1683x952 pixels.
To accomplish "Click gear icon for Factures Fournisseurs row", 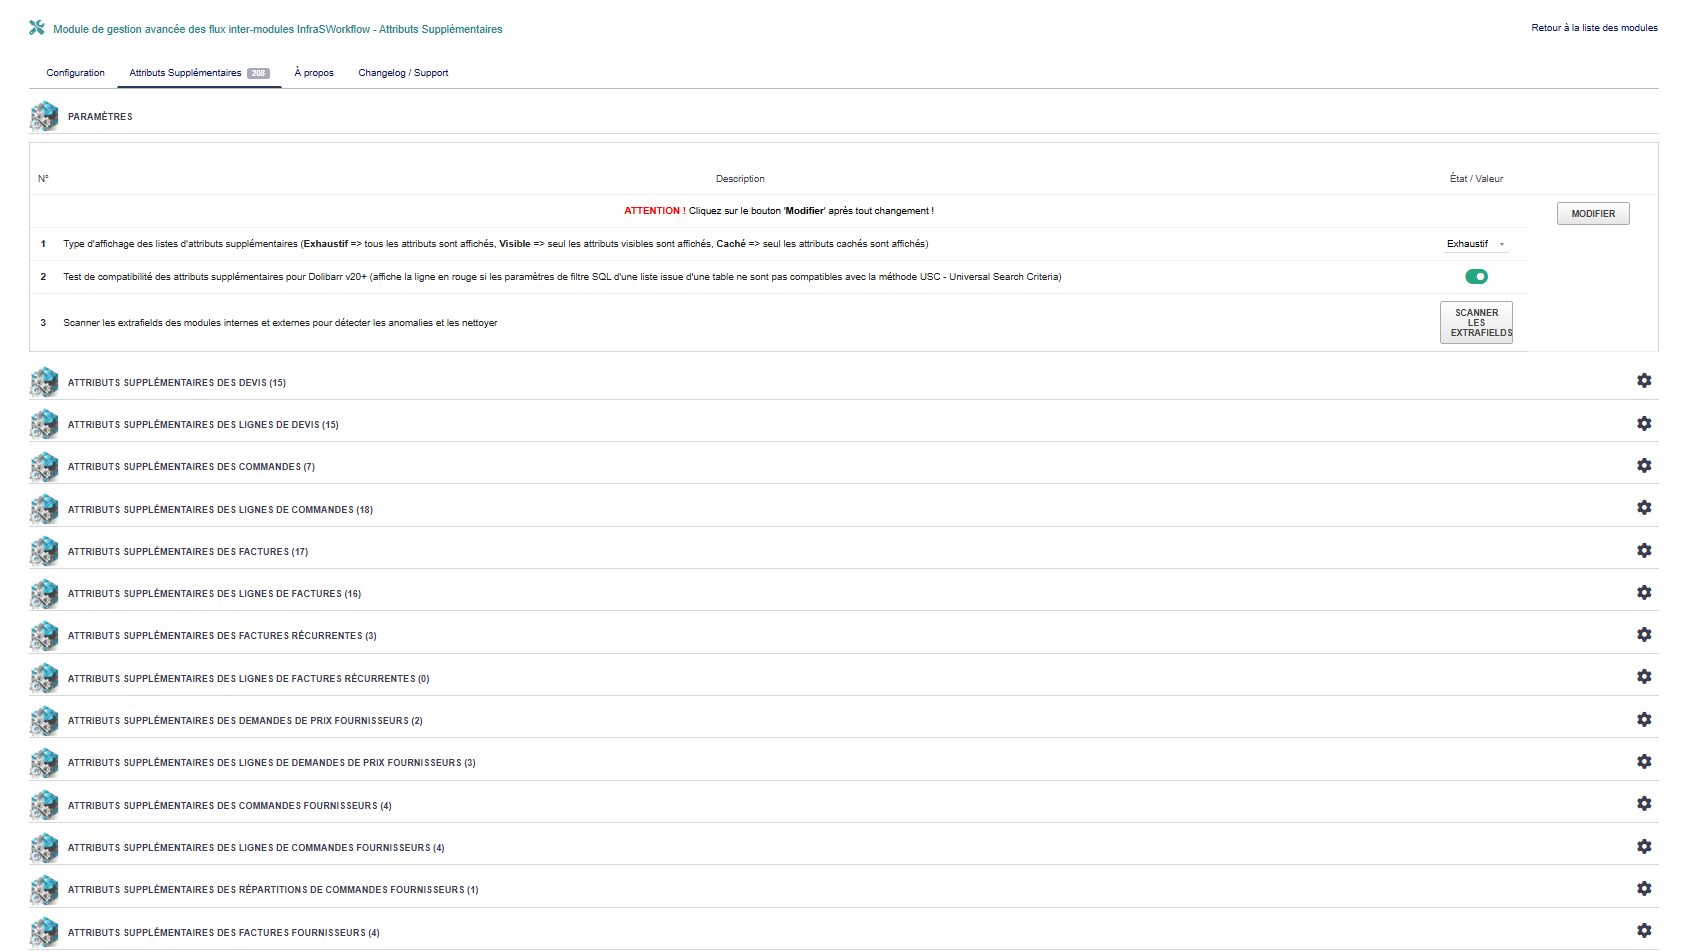I will point(1643,931).
